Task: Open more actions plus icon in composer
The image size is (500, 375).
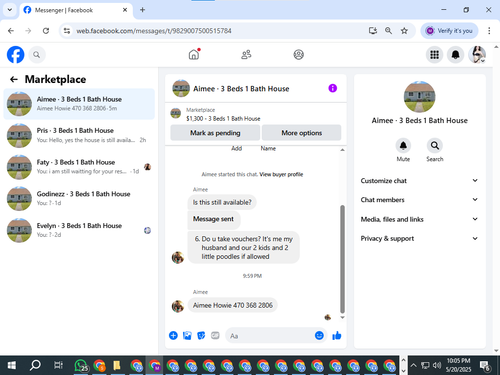Action: pos(173,335)
